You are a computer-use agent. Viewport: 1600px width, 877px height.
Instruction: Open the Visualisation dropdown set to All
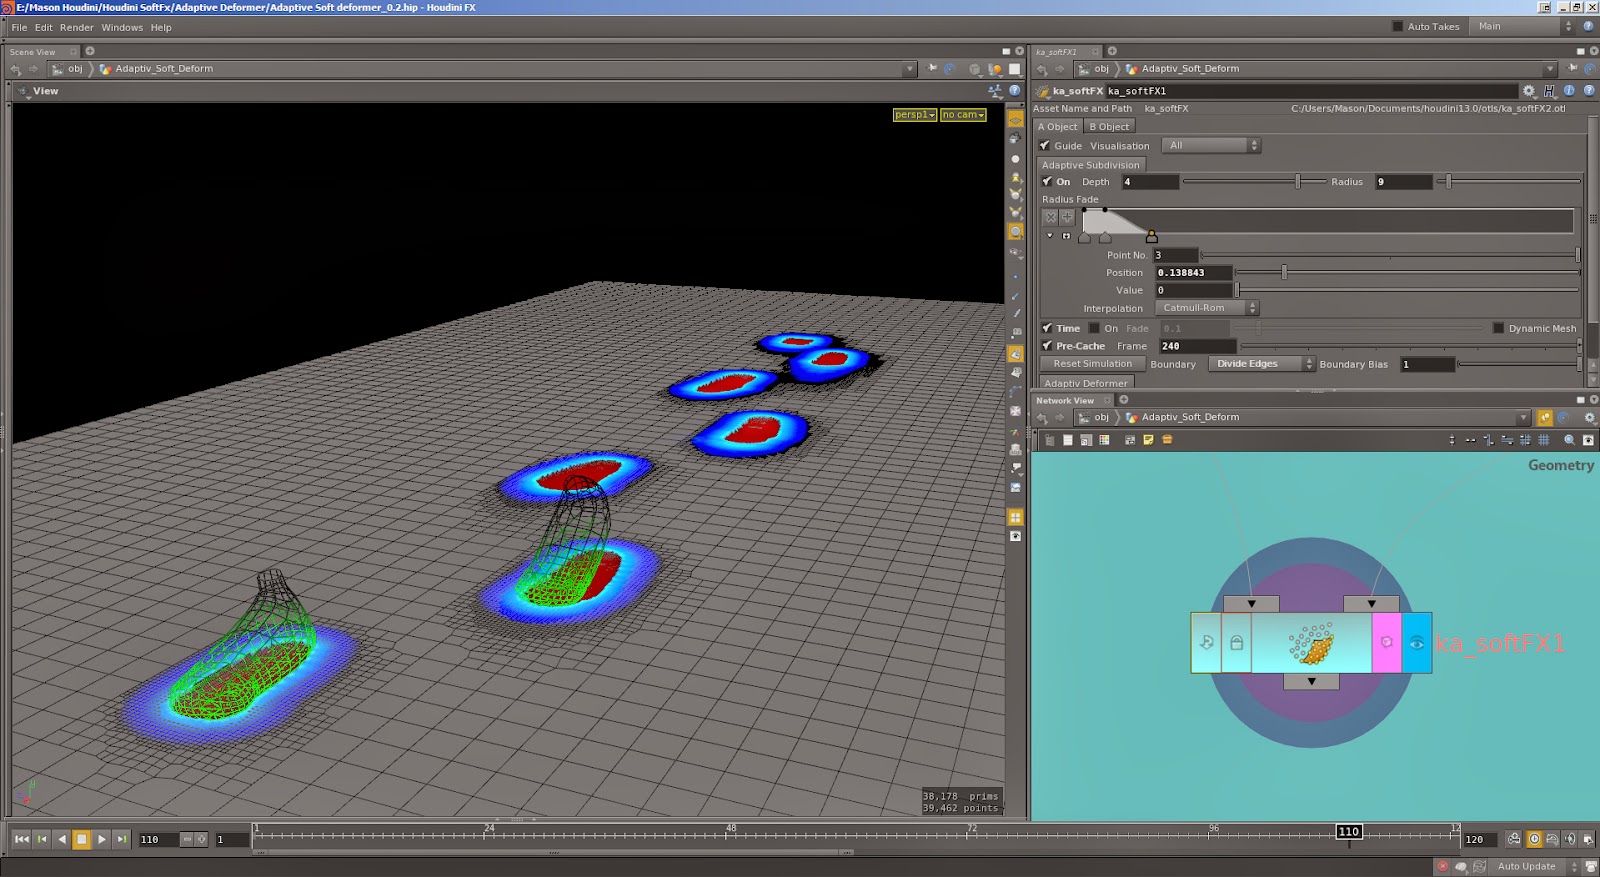coord(1211,146)
